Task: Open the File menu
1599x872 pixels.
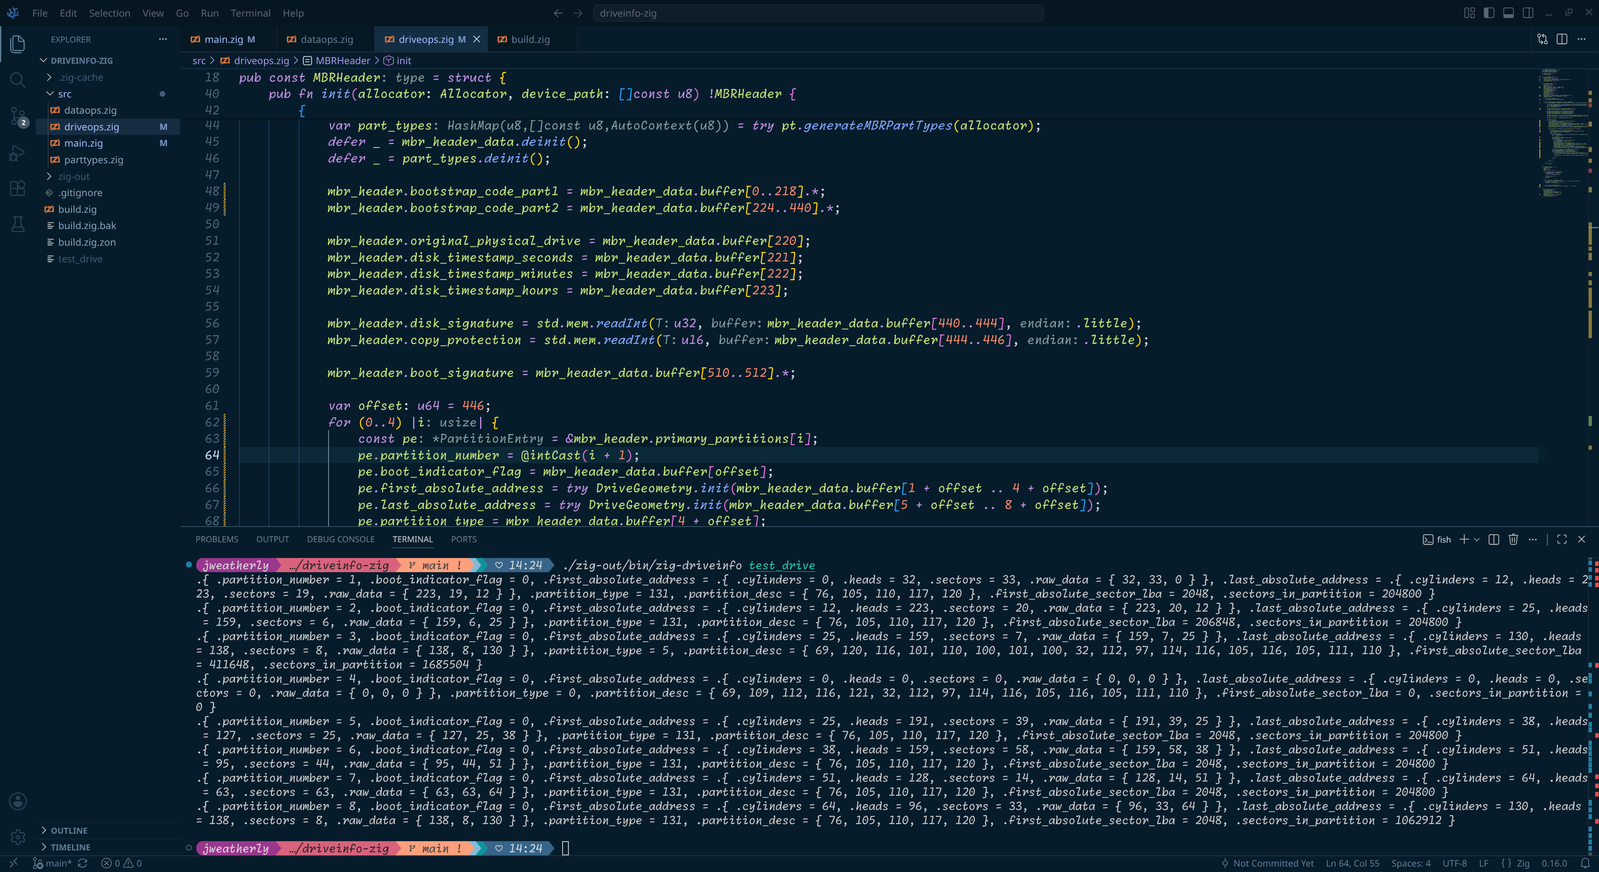Action: pos(40,13)
